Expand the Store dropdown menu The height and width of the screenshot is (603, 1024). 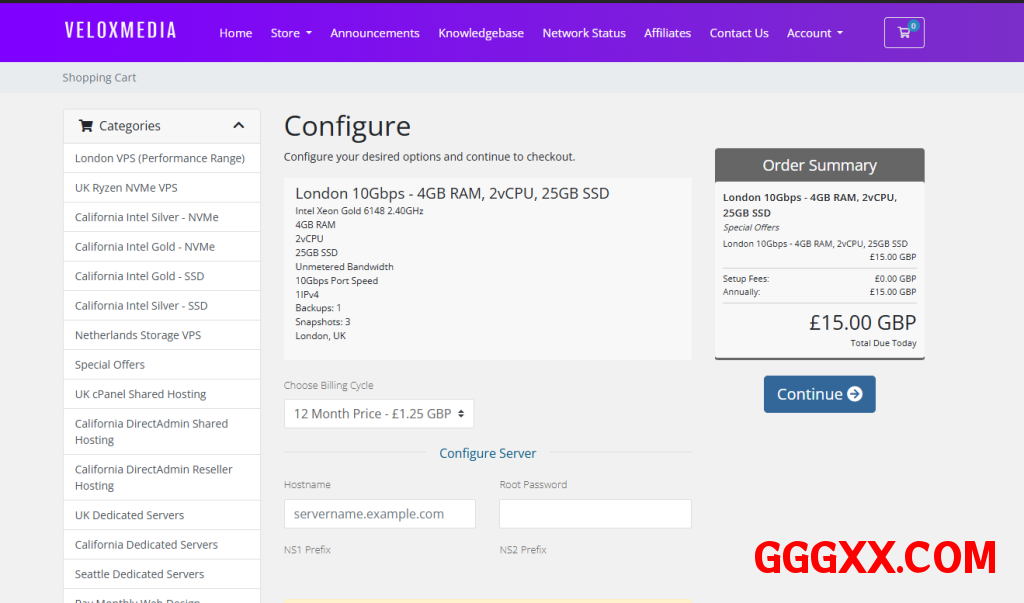(x=291, y=33)
